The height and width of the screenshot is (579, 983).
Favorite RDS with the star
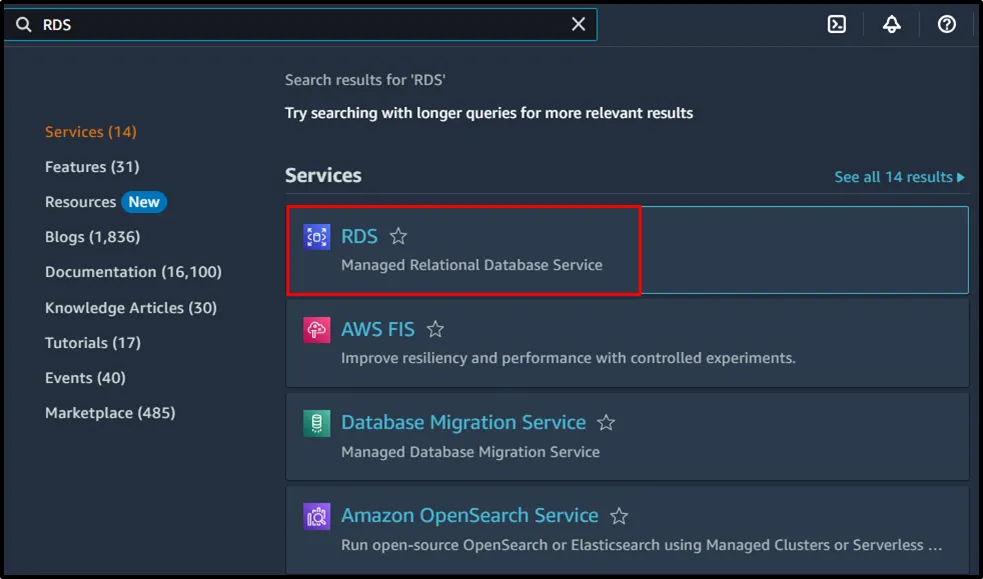tap(398, 237)
